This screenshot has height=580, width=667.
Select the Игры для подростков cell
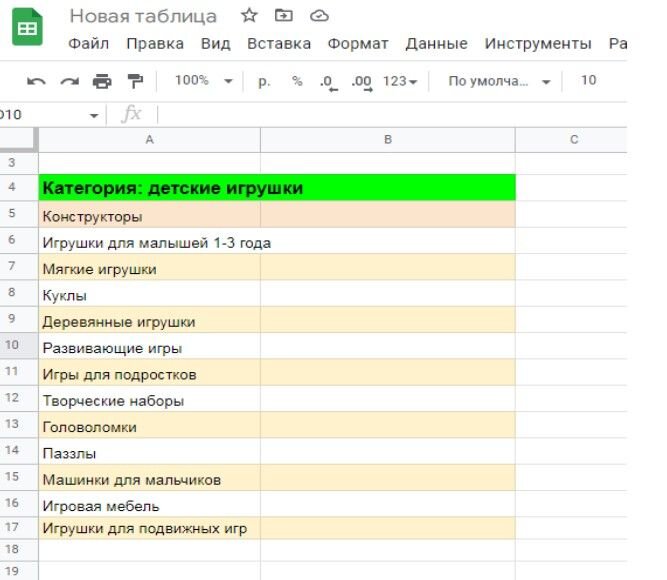pos(149,373)
